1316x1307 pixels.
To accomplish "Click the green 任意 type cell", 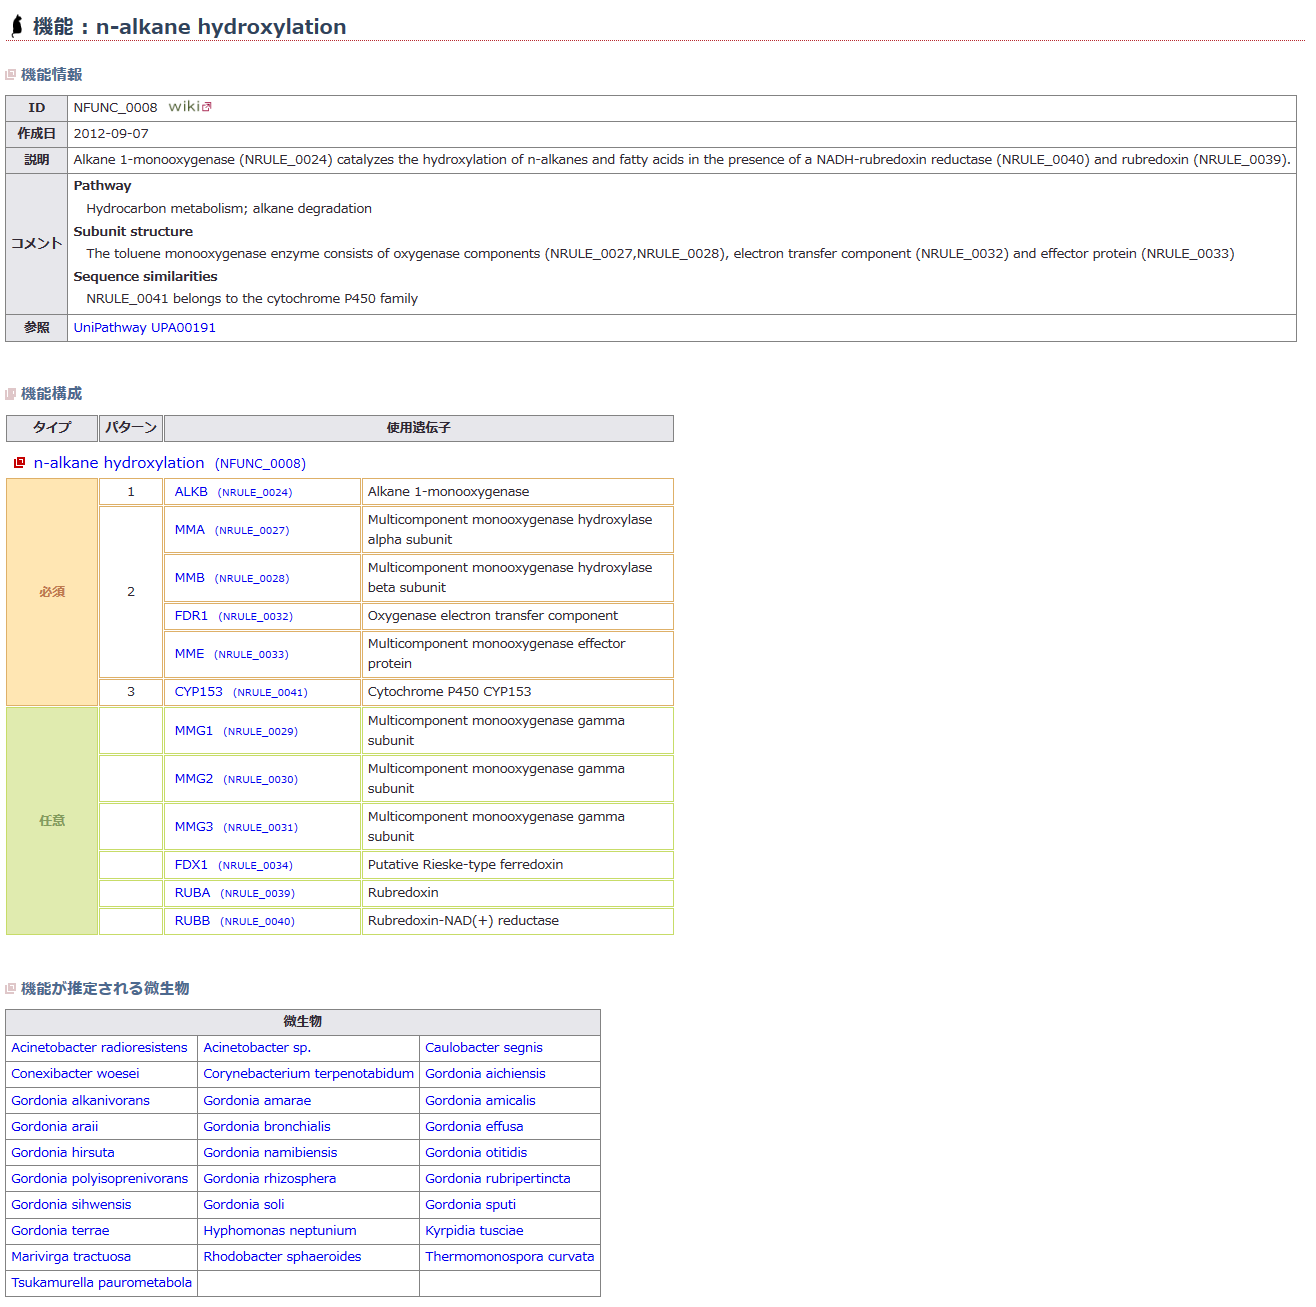I will [52, 821].
